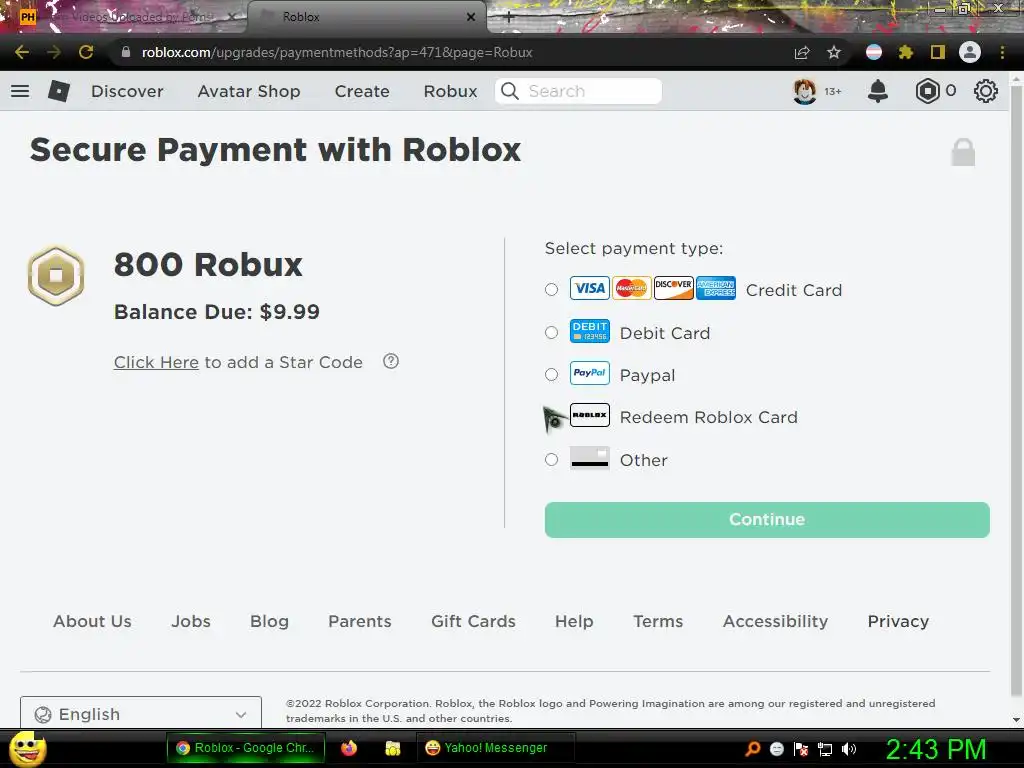Click the American Express logo

coord(716,288)
